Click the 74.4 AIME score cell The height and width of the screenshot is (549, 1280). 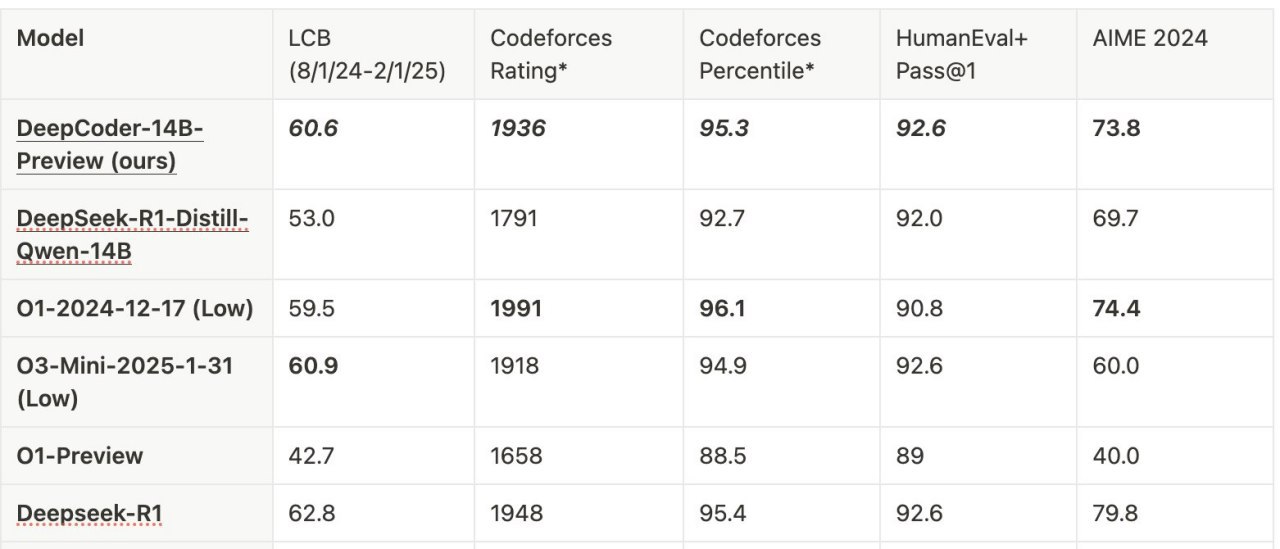click(1116, 309)
